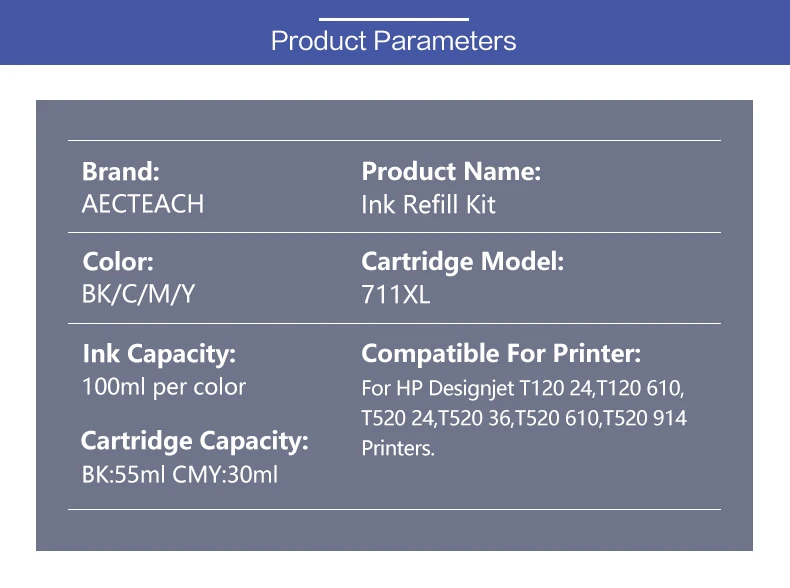Click the 100ml per color text
The width and height of the screenshot is (790, 588).
164,387
